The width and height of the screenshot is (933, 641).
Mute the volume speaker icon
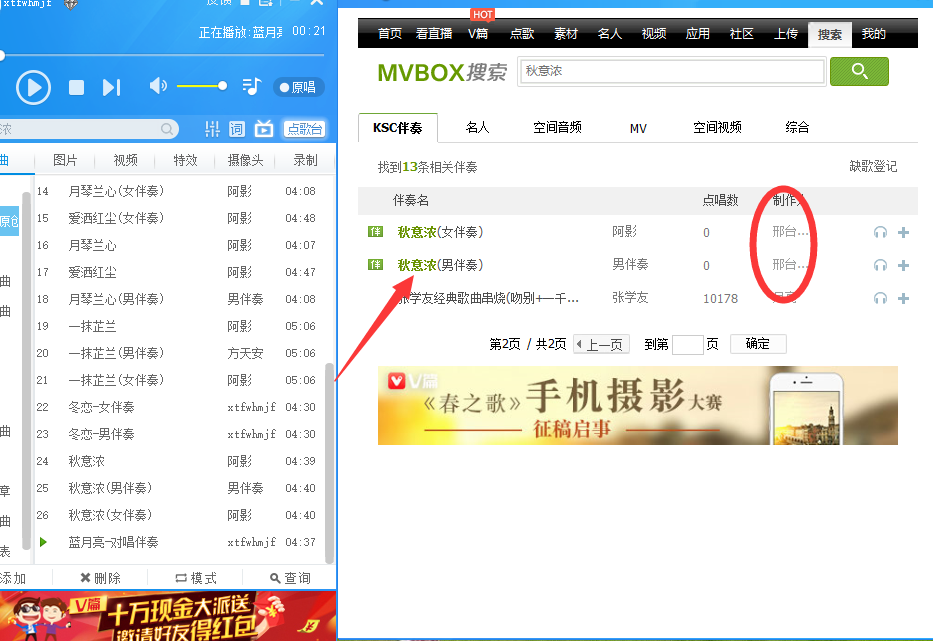tap(158, 86)
